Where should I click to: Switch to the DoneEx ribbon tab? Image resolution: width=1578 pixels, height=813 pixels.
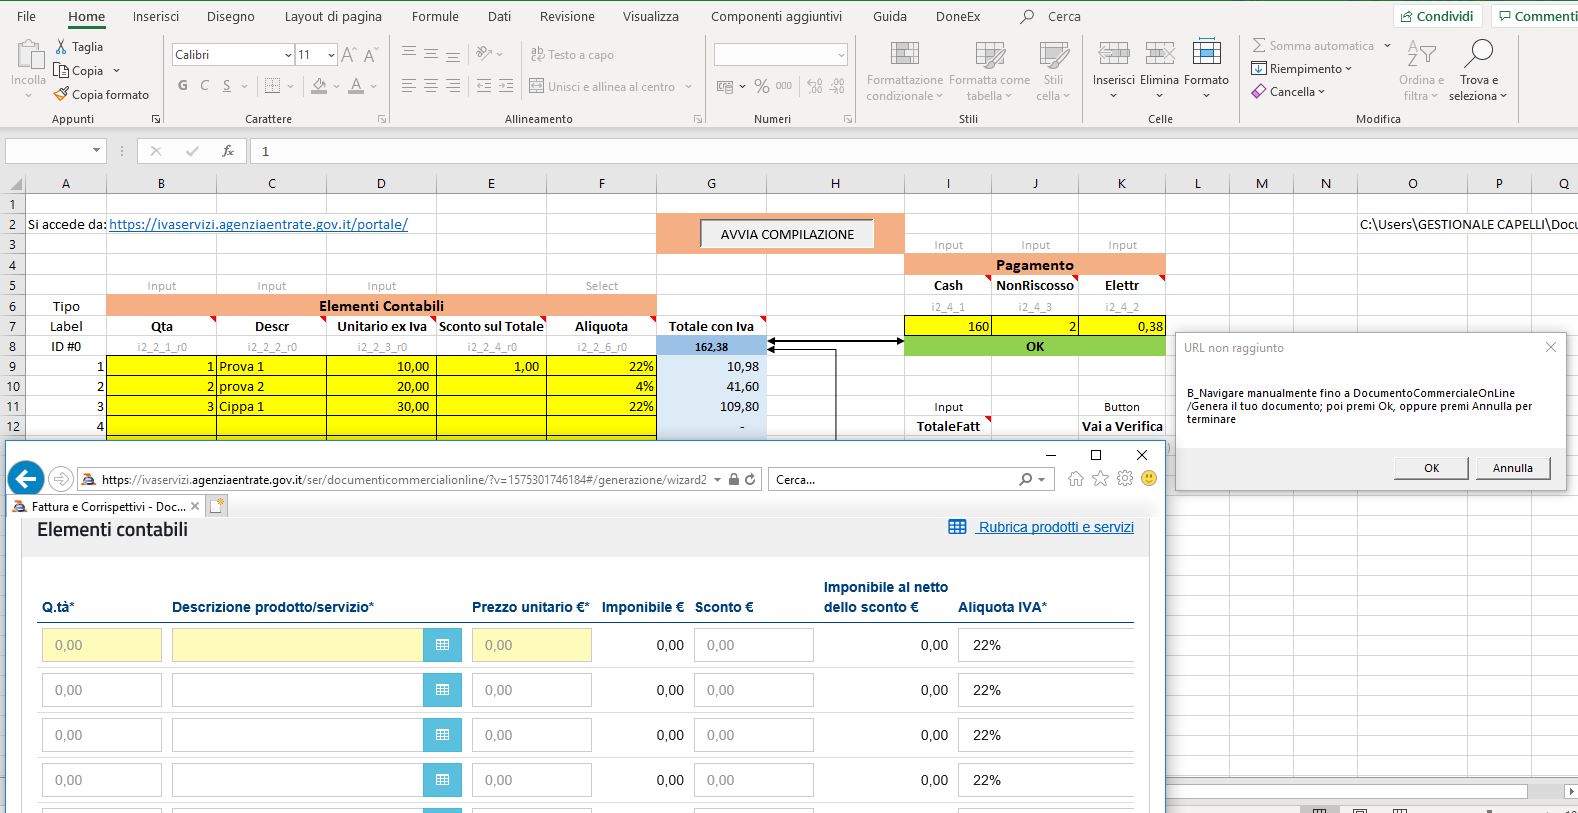958,16
